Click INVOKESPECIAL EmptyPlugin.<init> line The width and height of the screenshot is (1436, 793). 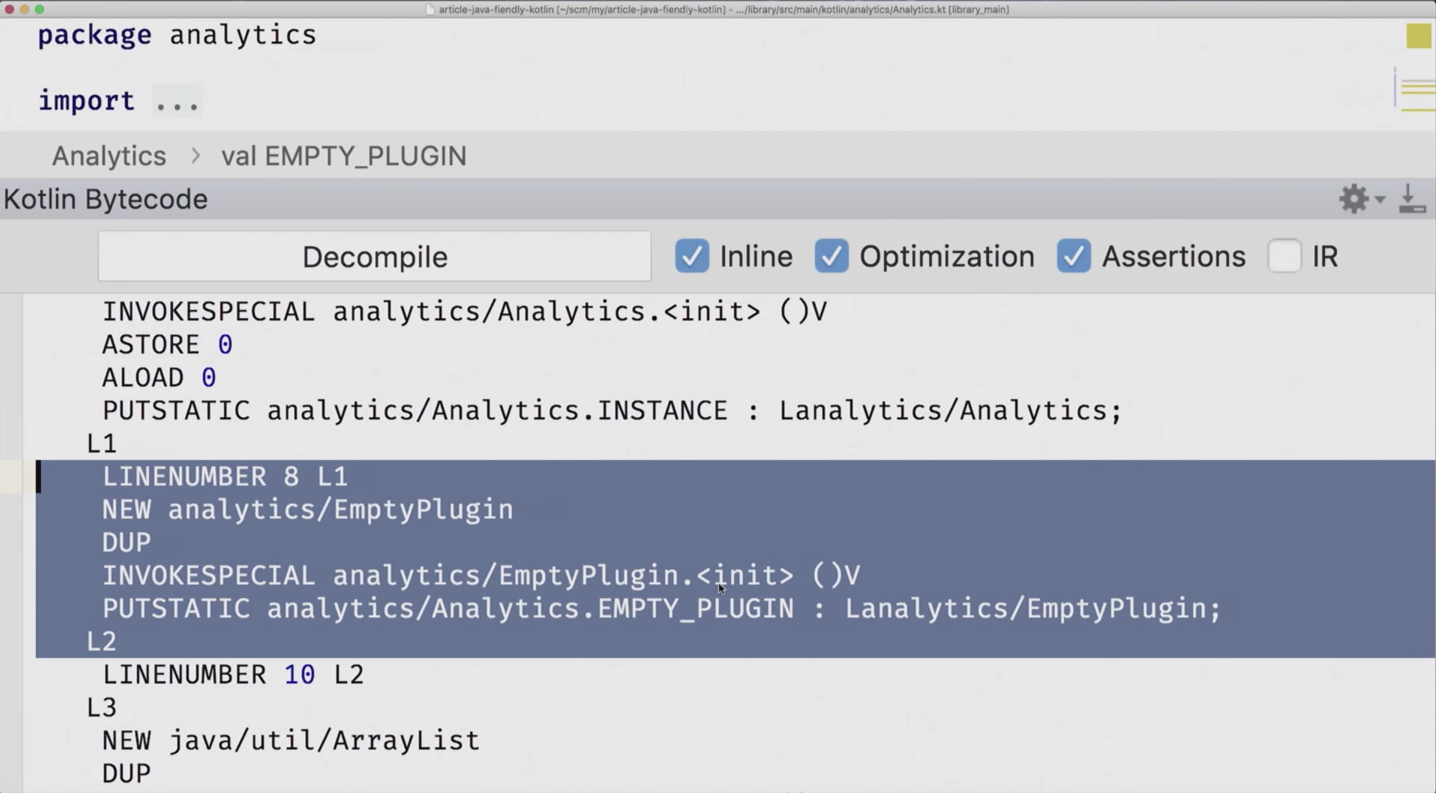[x=481, y=576]
